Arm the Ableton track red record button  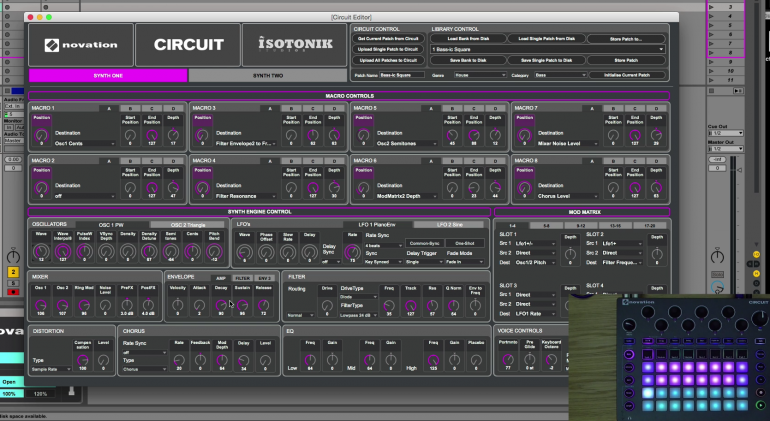13,292
